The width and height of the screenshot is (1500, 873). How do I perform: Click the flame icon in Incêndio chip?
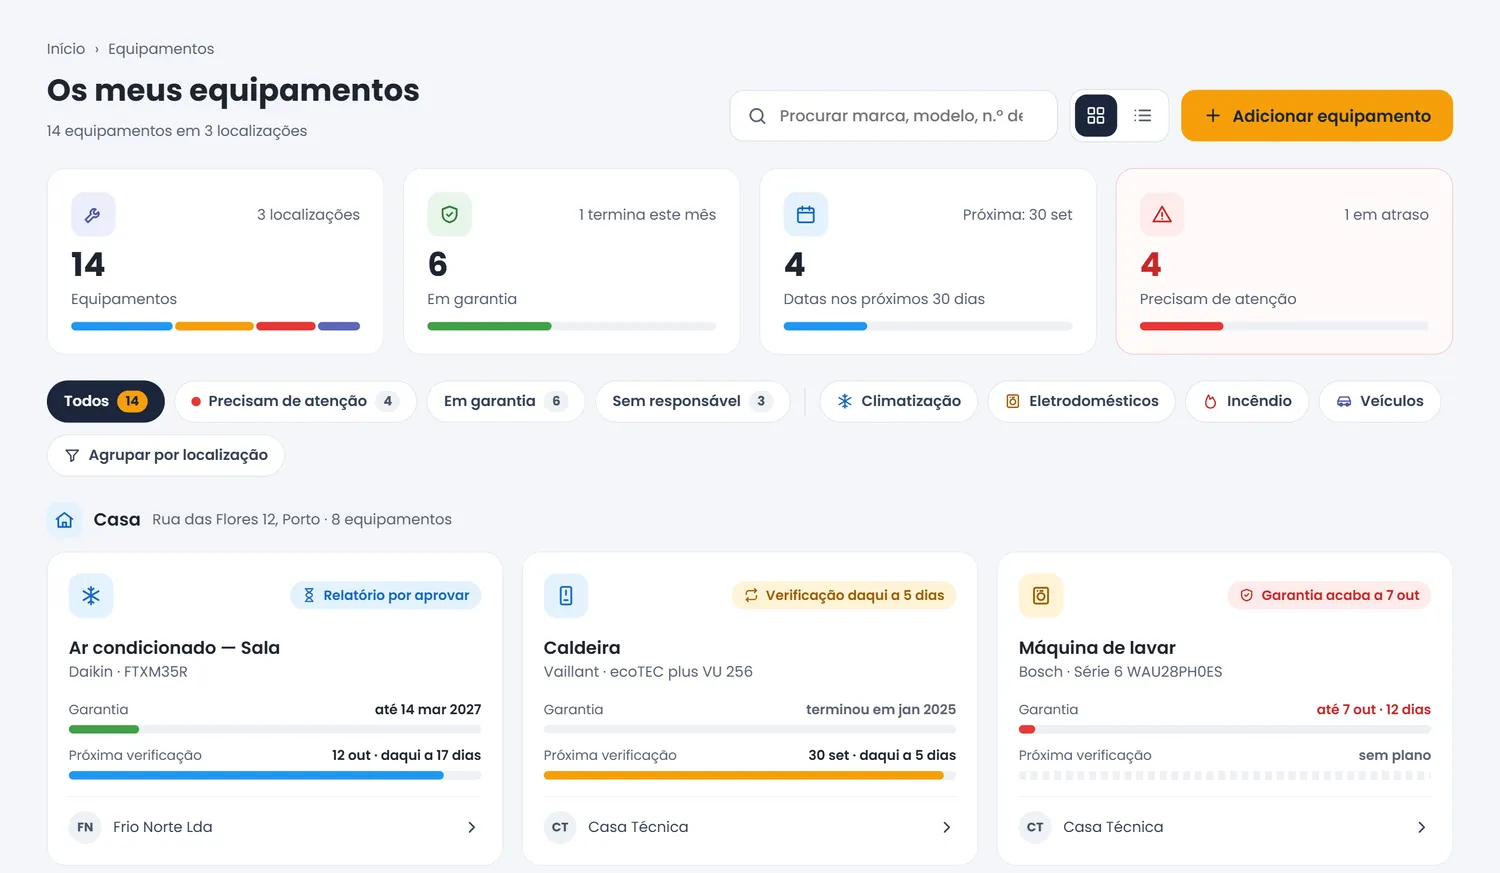pyautogui.click(x=1210, y=401)
